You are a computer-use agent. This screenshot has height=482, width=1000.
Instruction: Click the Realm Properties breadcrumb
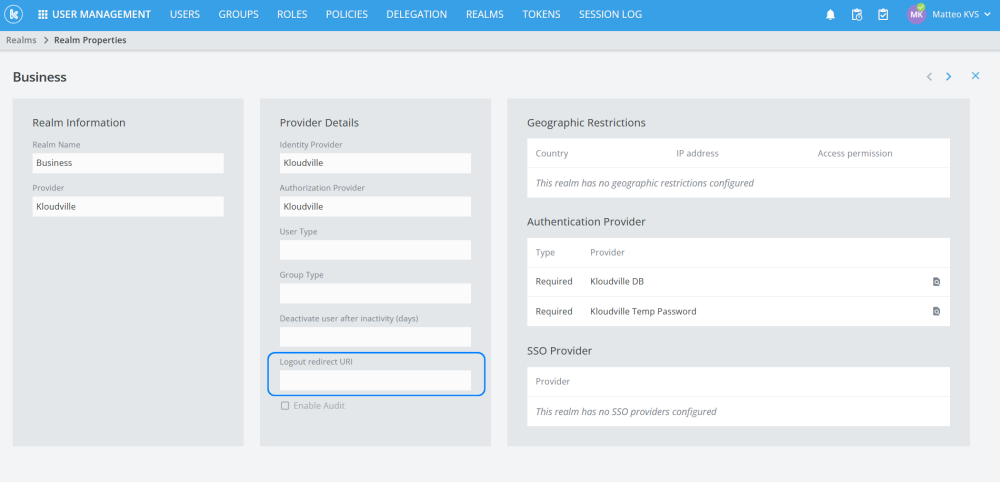(x=90, y=40)
